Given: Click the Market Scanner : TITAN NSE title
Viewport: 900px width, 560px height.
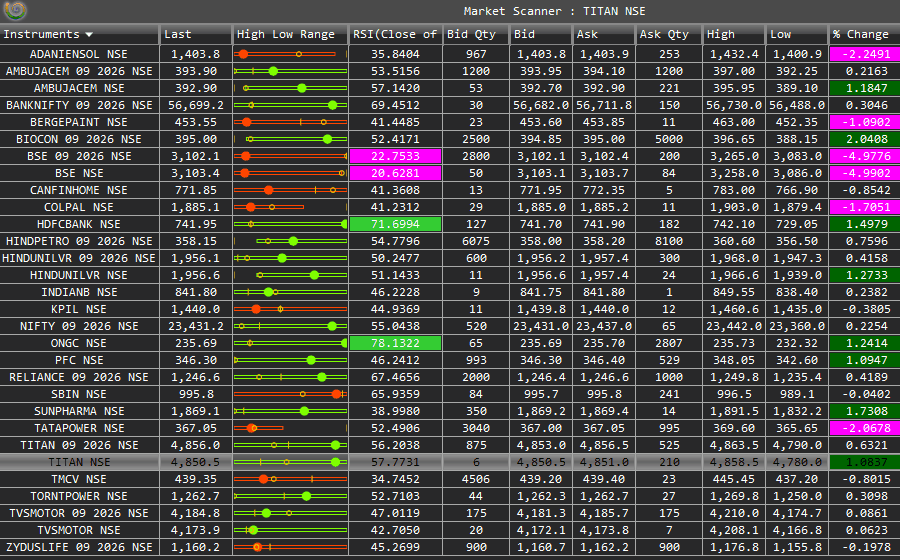Looking at the screenshot, I should point(554,11).
